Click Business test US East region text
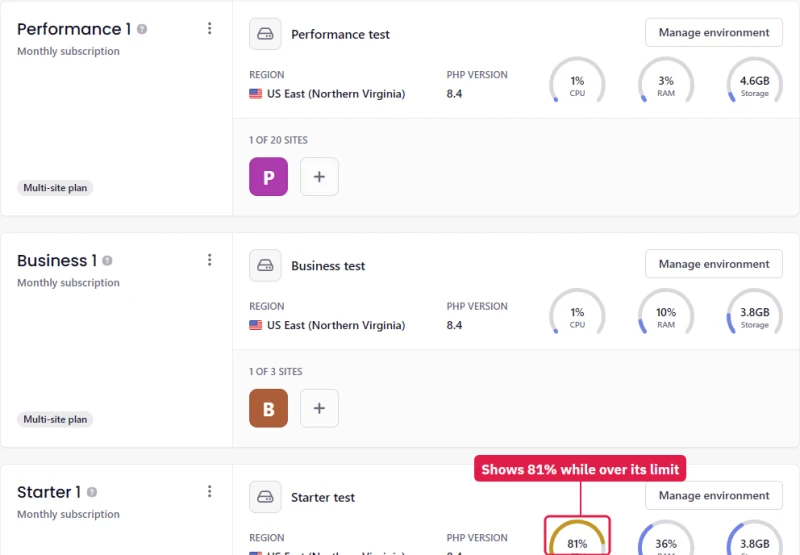Screen dimensions: 800x555 coord(336,325)
